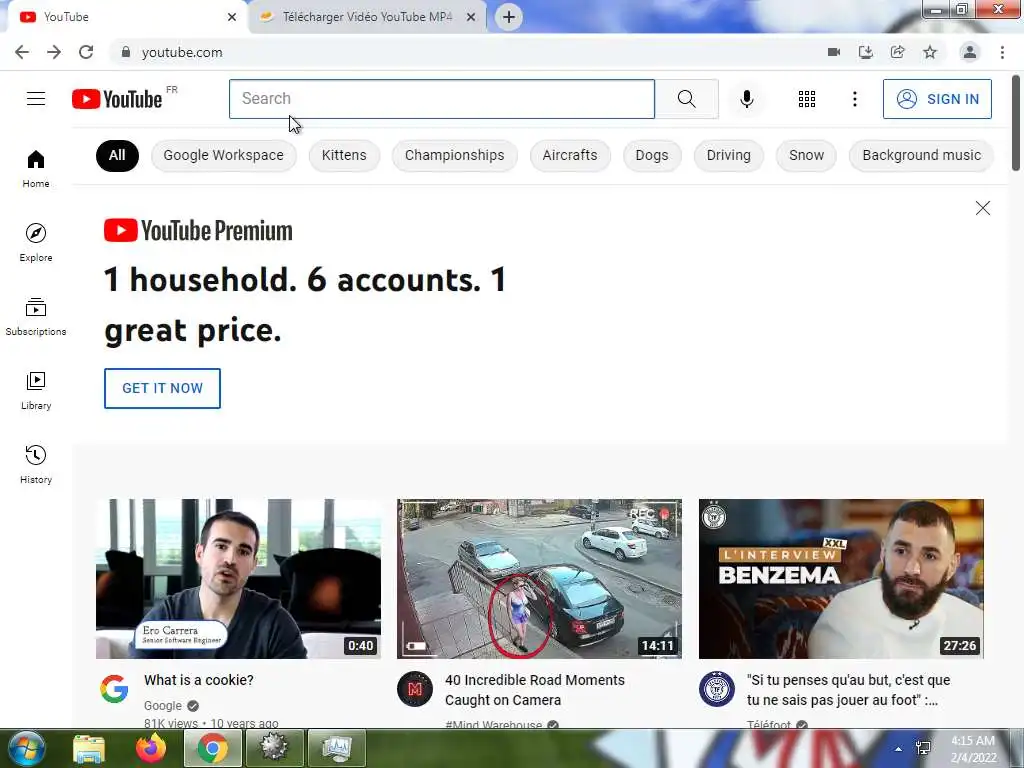This screenshot has height=768, width=1024.
Task: Filter by Driving chip
Action: click(729, 155)
